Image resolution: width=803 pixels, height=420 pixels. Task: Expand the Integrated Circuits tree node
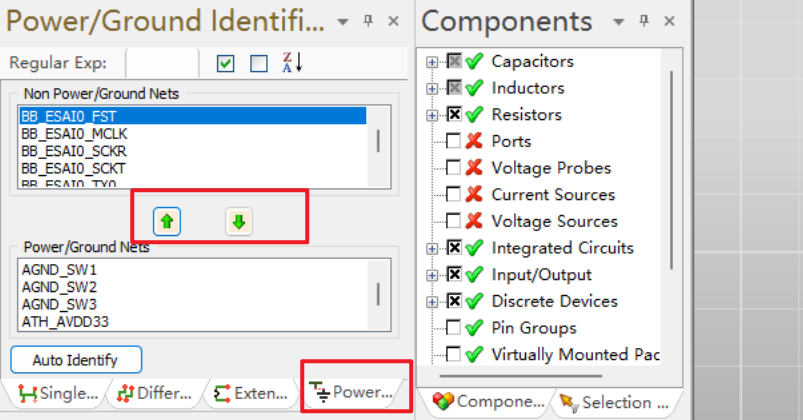(x=432, y=248)
